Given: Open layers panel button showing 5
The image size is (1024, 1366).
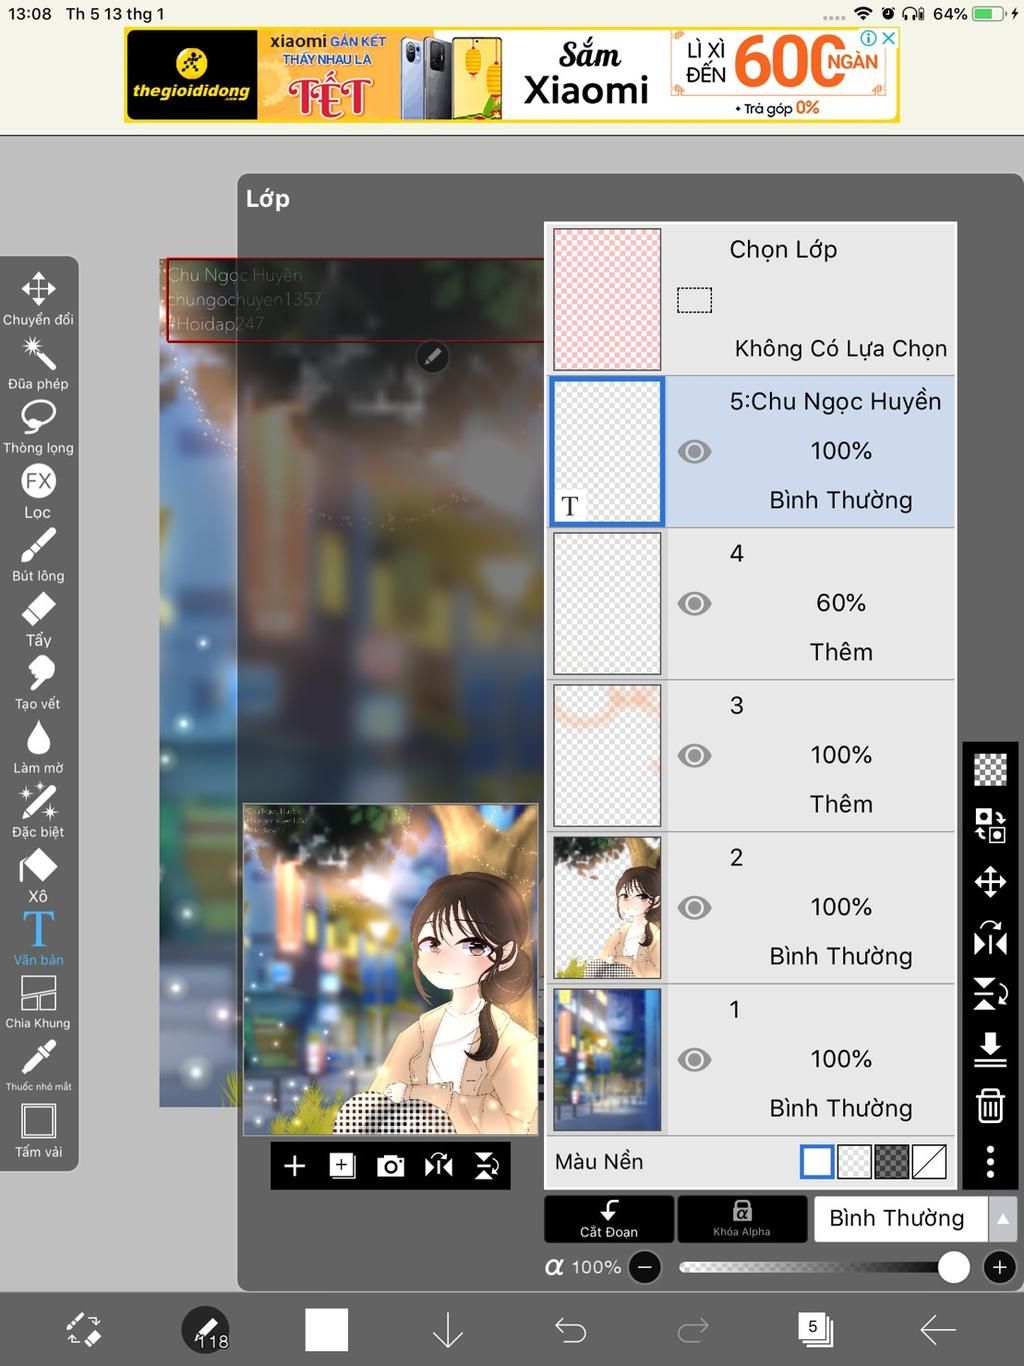Looking at the screenshot, I should pyautogui.click(x=815, y=1330).
